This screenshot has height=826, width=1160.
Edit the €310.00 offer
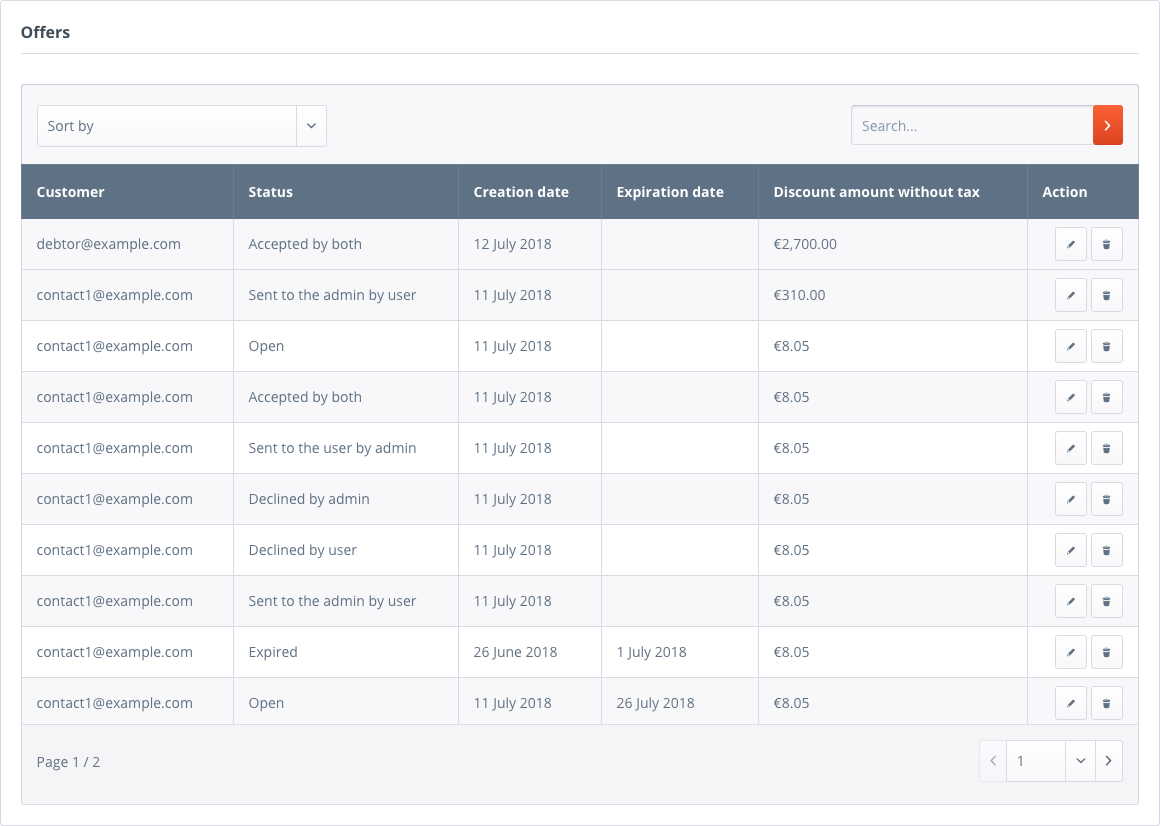(1070, 295)
